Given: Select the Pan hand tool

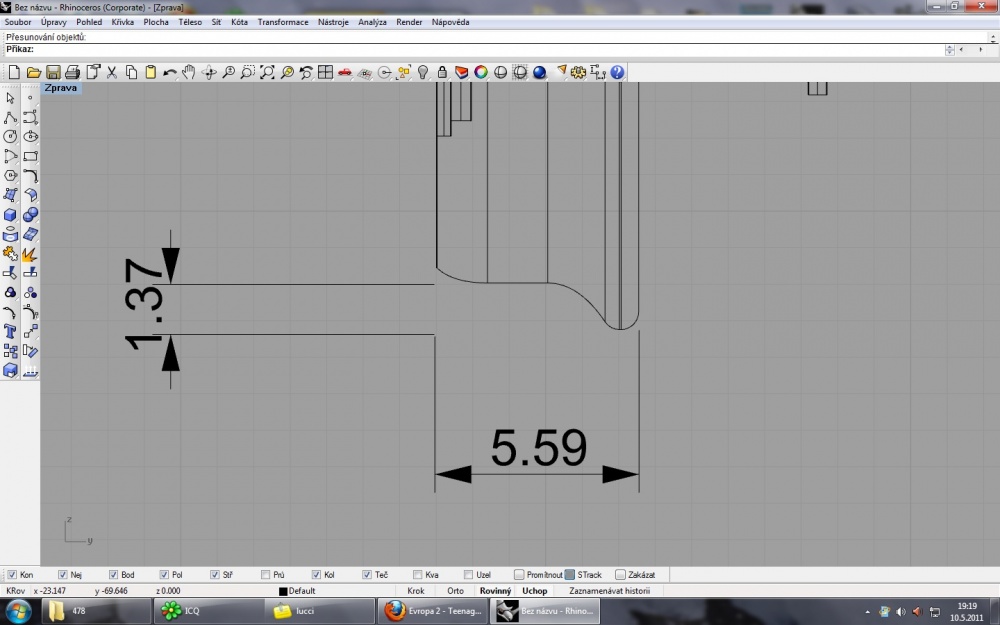Looking at the screenshot, I should [189, 72].
